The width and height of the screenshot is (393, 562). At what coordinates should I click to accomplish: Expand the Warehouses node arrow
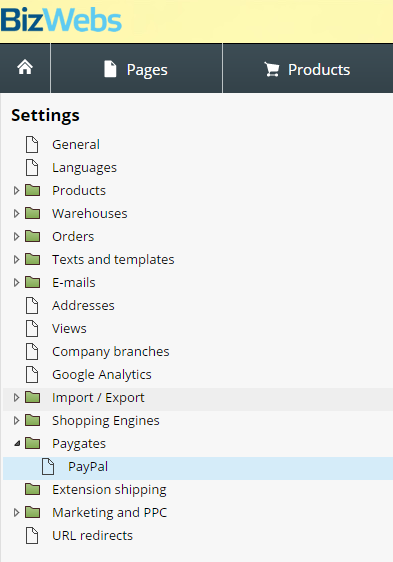tap(16, 213)
